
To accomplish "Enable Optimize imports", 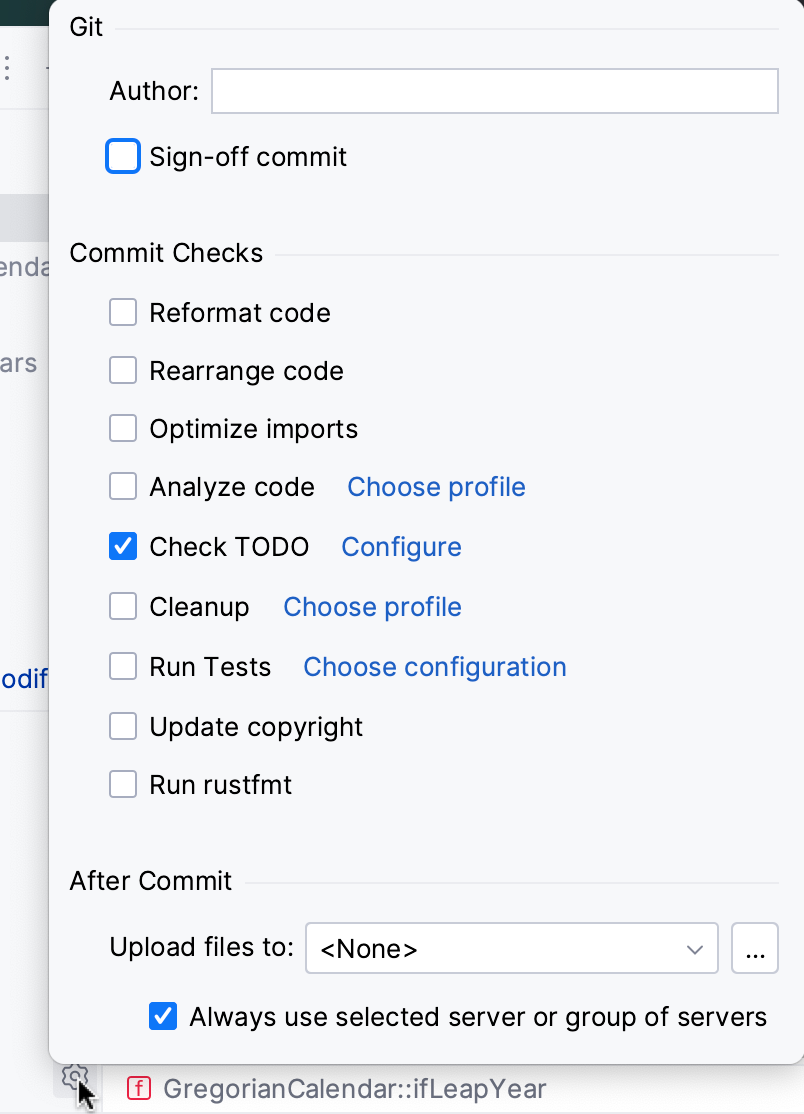I will (x=122, y=428).
